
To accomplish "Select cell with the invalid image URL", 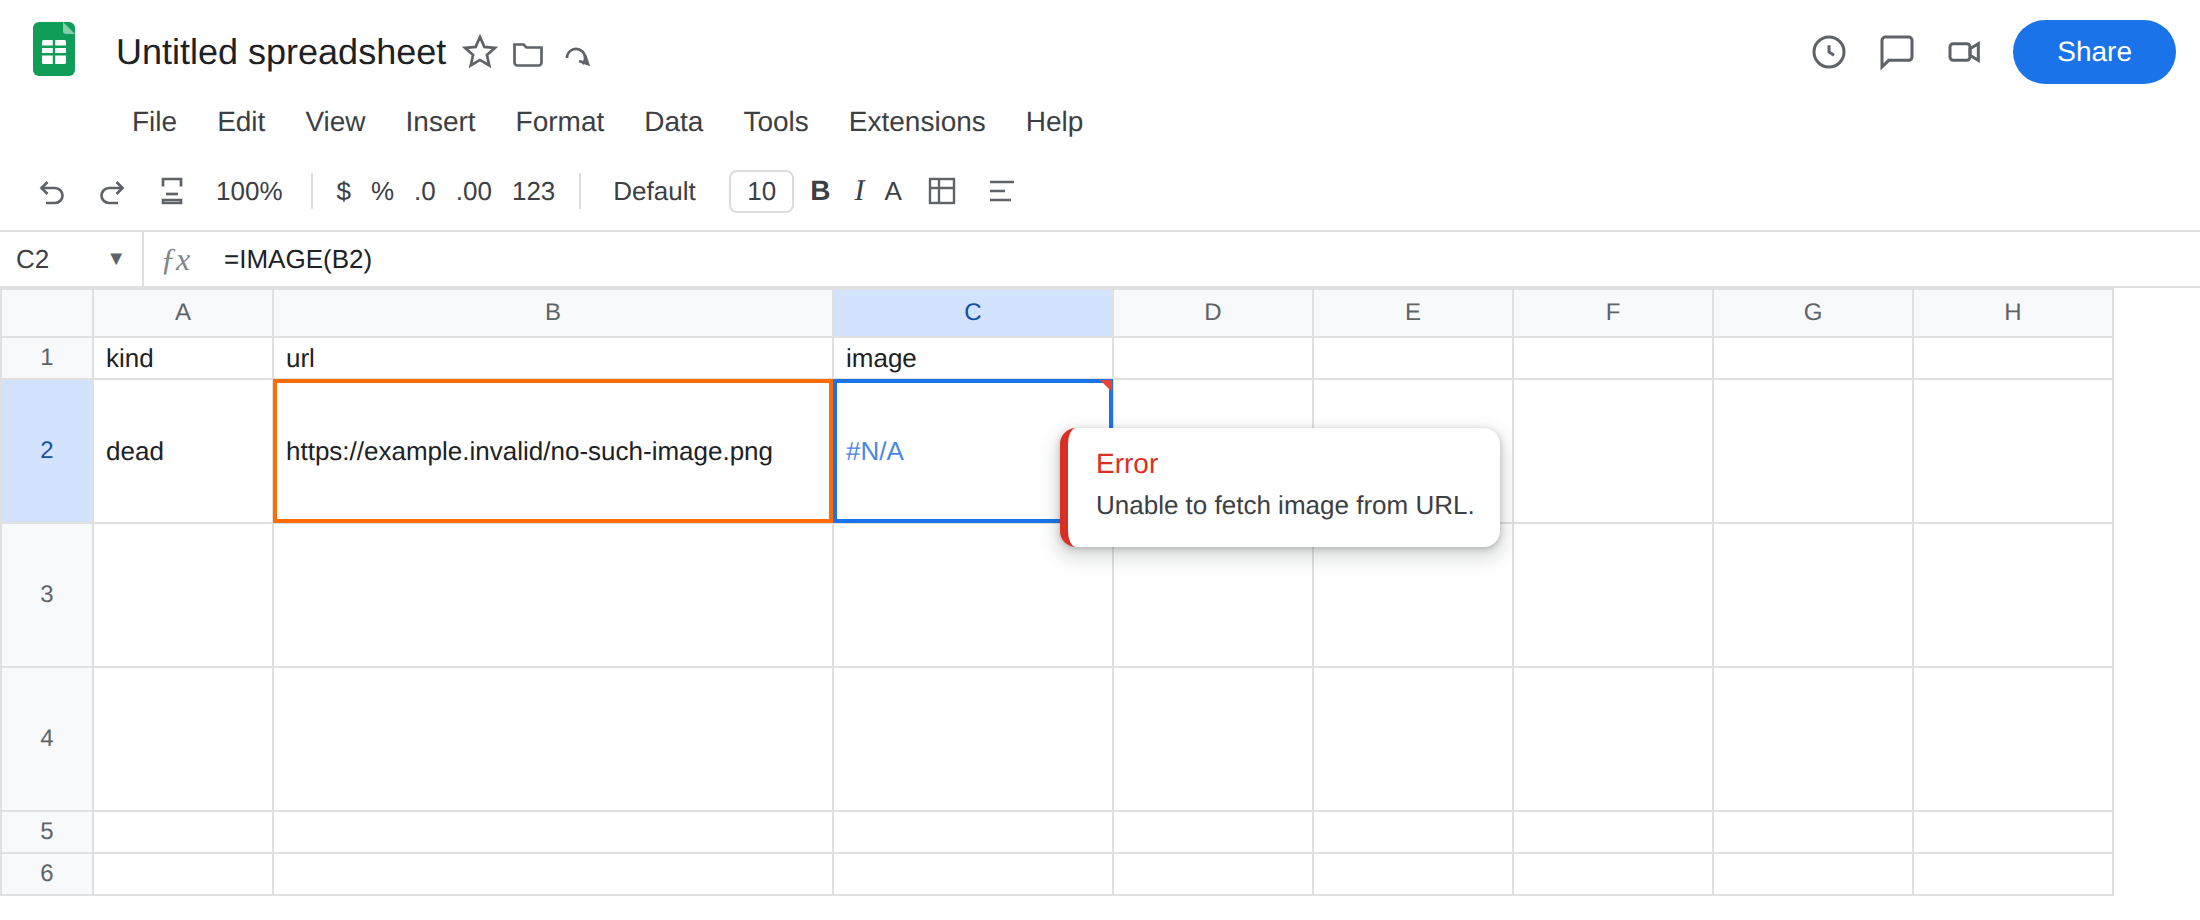I will tap(553, 451).
